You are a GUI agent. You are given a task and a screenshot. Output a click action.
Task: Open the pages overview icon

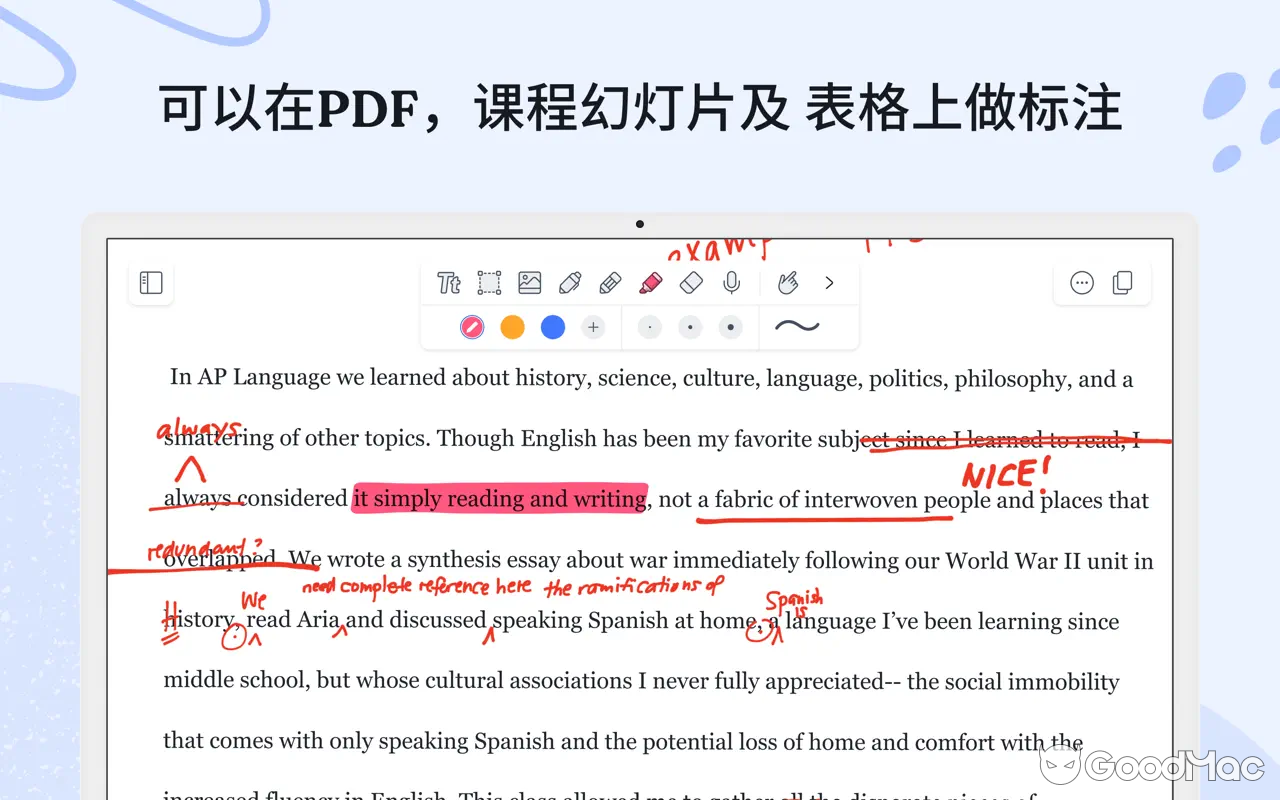click(x=1123, y=283)
